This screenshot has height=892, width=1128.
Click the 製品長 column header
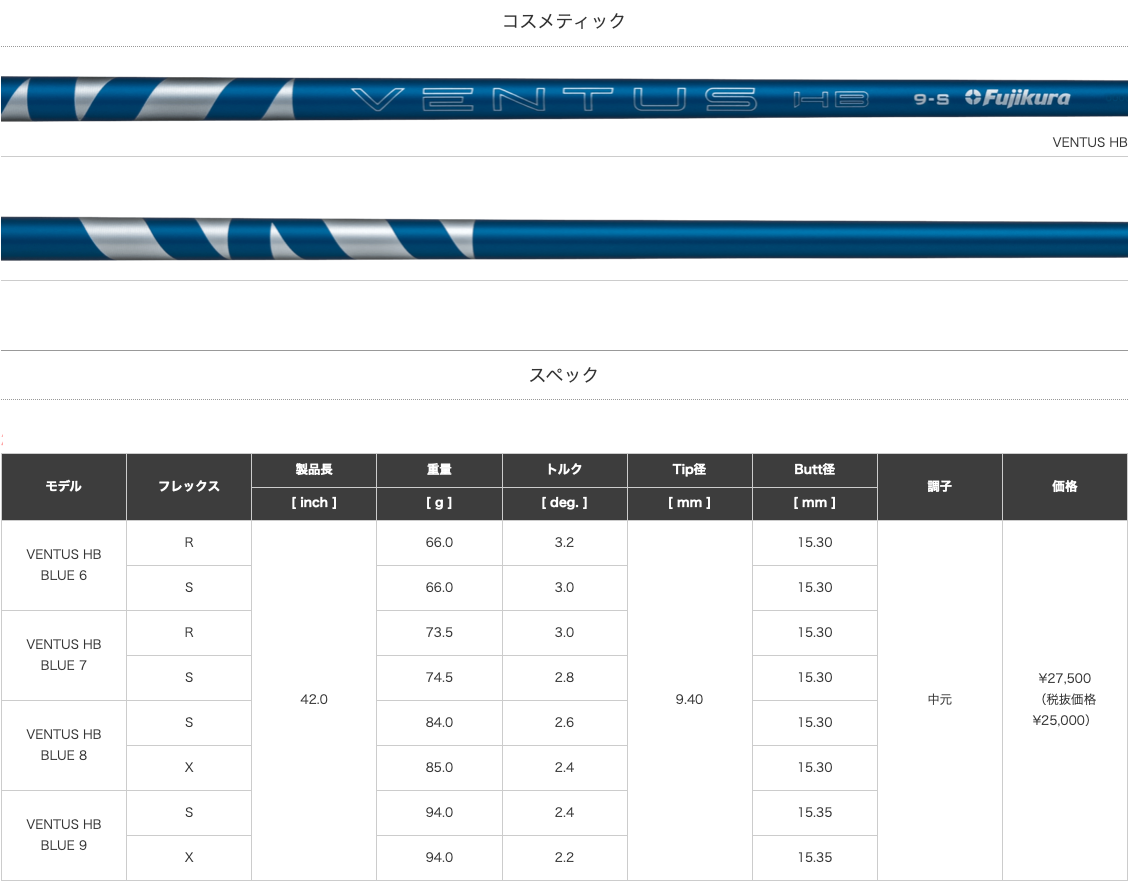click(x=314, y=470)
